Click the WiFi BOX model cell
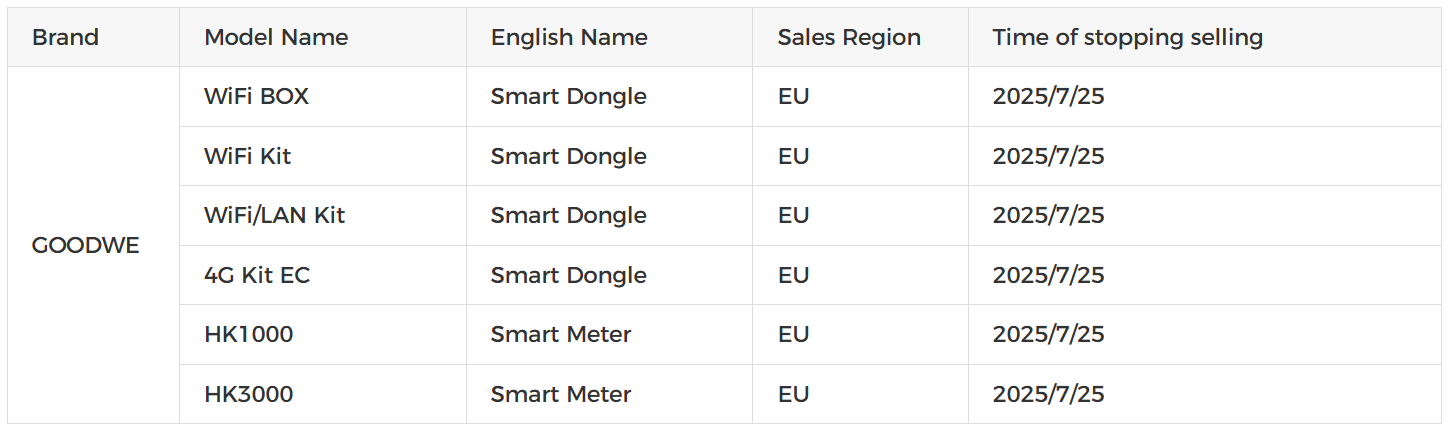Image resolution: width=1448 pixels, height=428 pixels. click(256, 97)
